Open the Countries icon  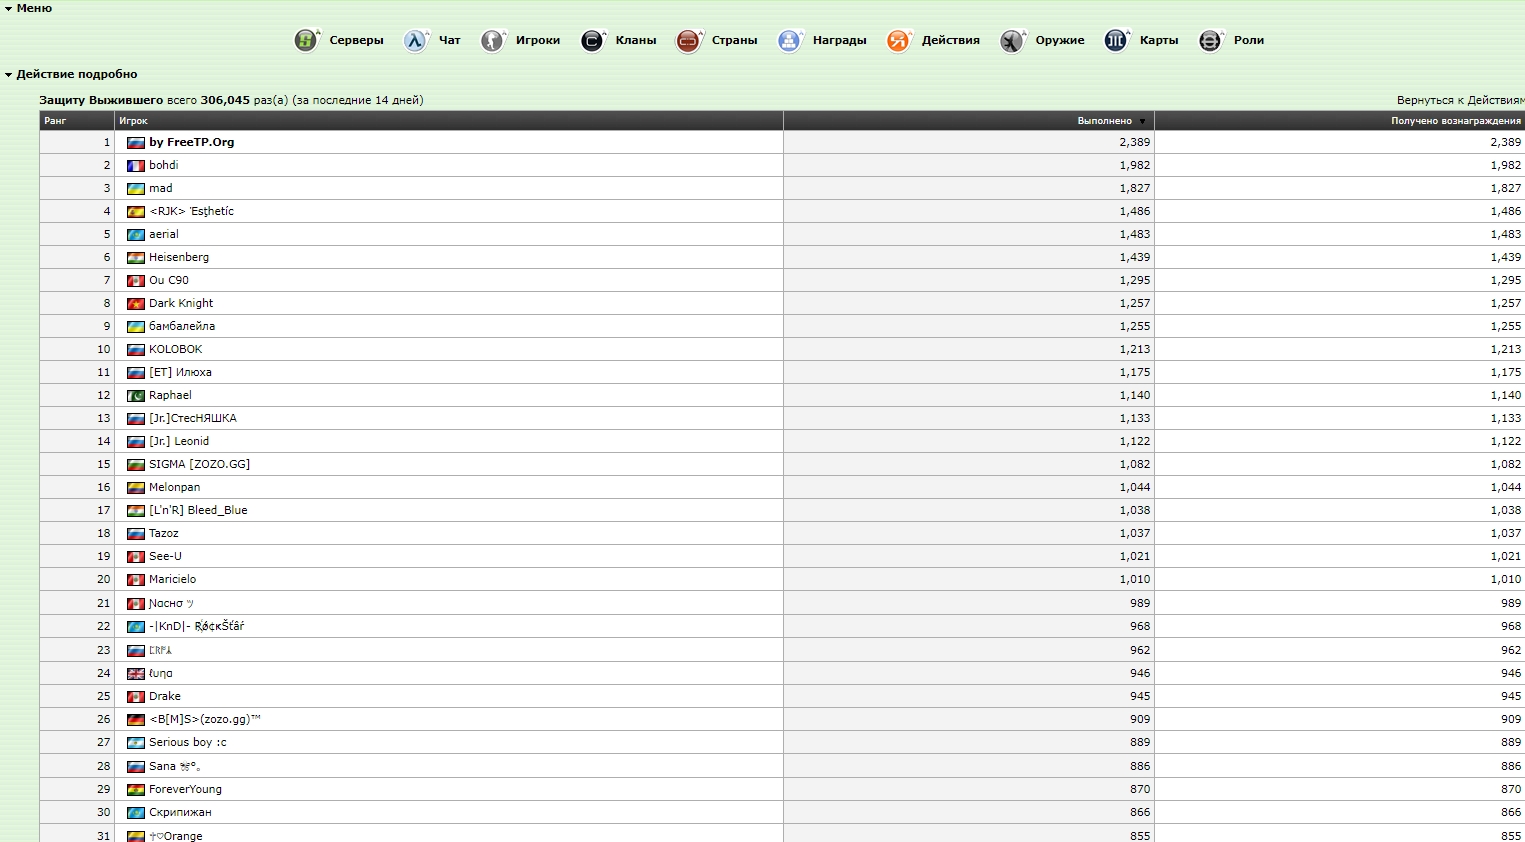[x=689, y=41]
